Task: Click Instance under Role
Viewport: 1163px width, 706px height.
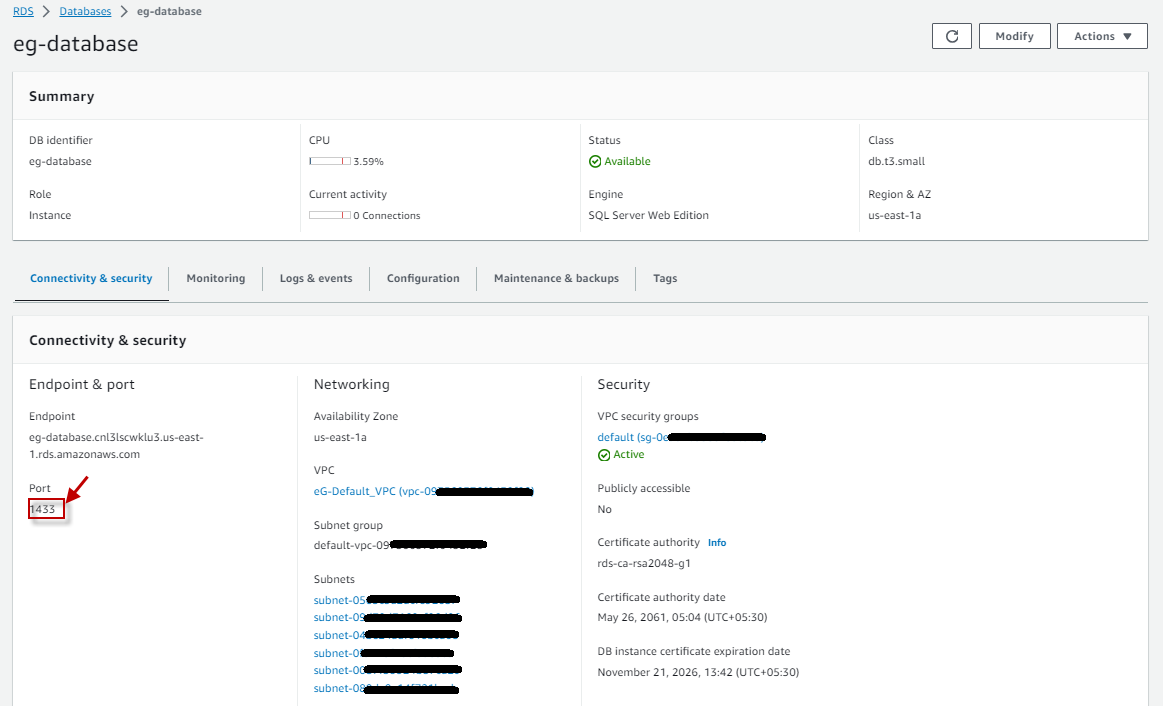Action: pos(50,215)
